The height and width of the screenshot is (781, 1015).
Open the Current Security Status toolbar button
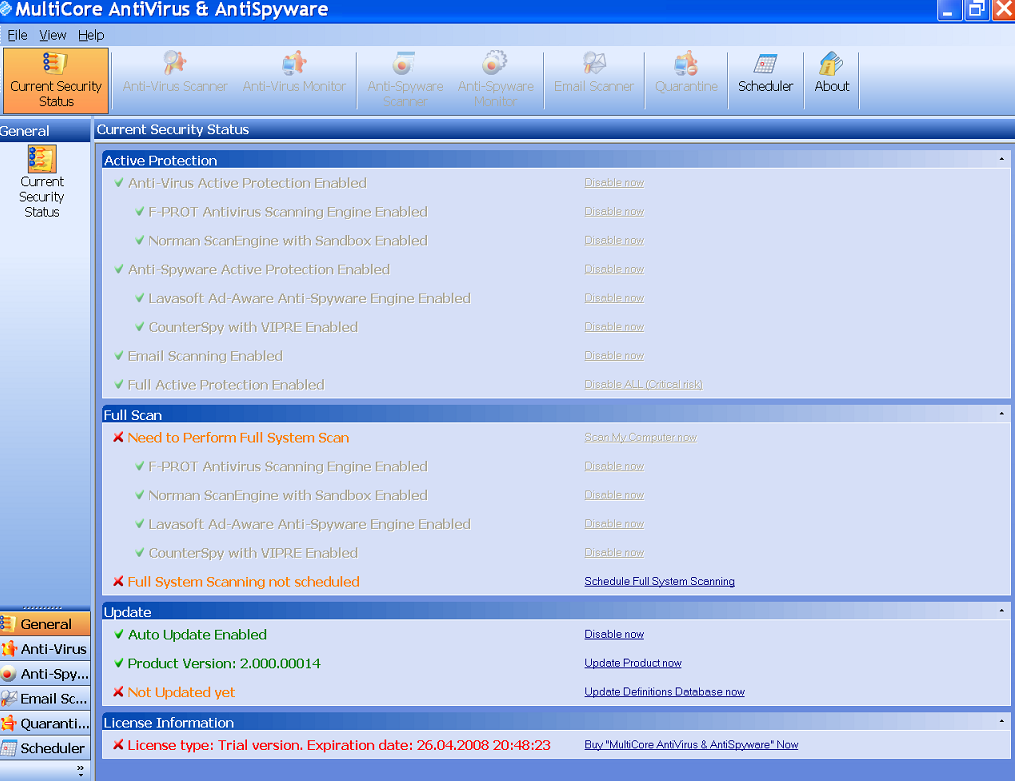pos(56,80)
